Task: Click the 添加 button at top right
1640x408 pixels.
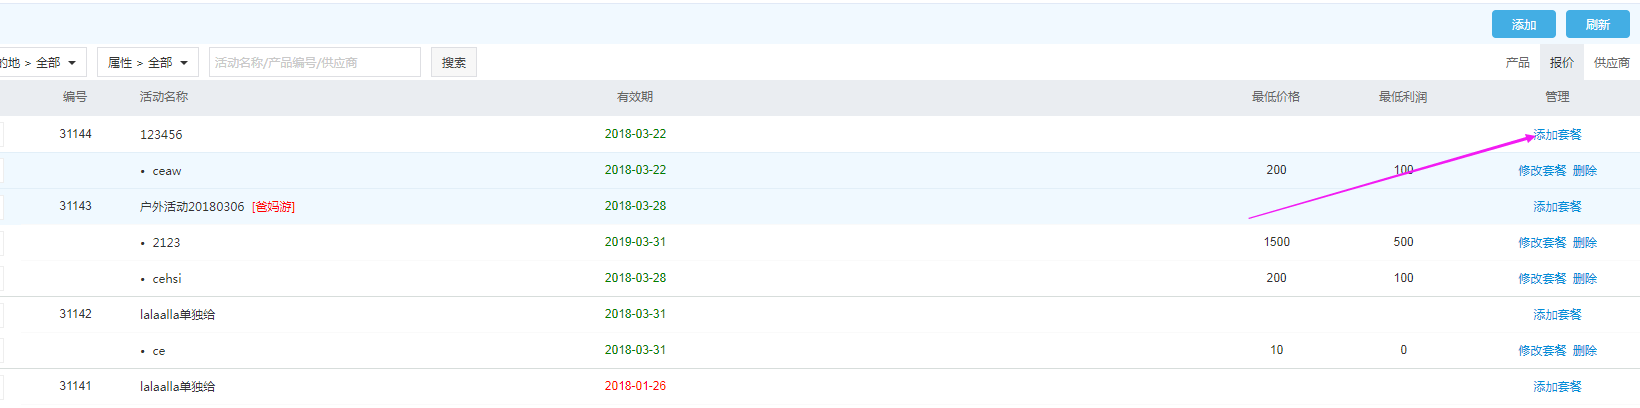Action: pos(1523,24)
